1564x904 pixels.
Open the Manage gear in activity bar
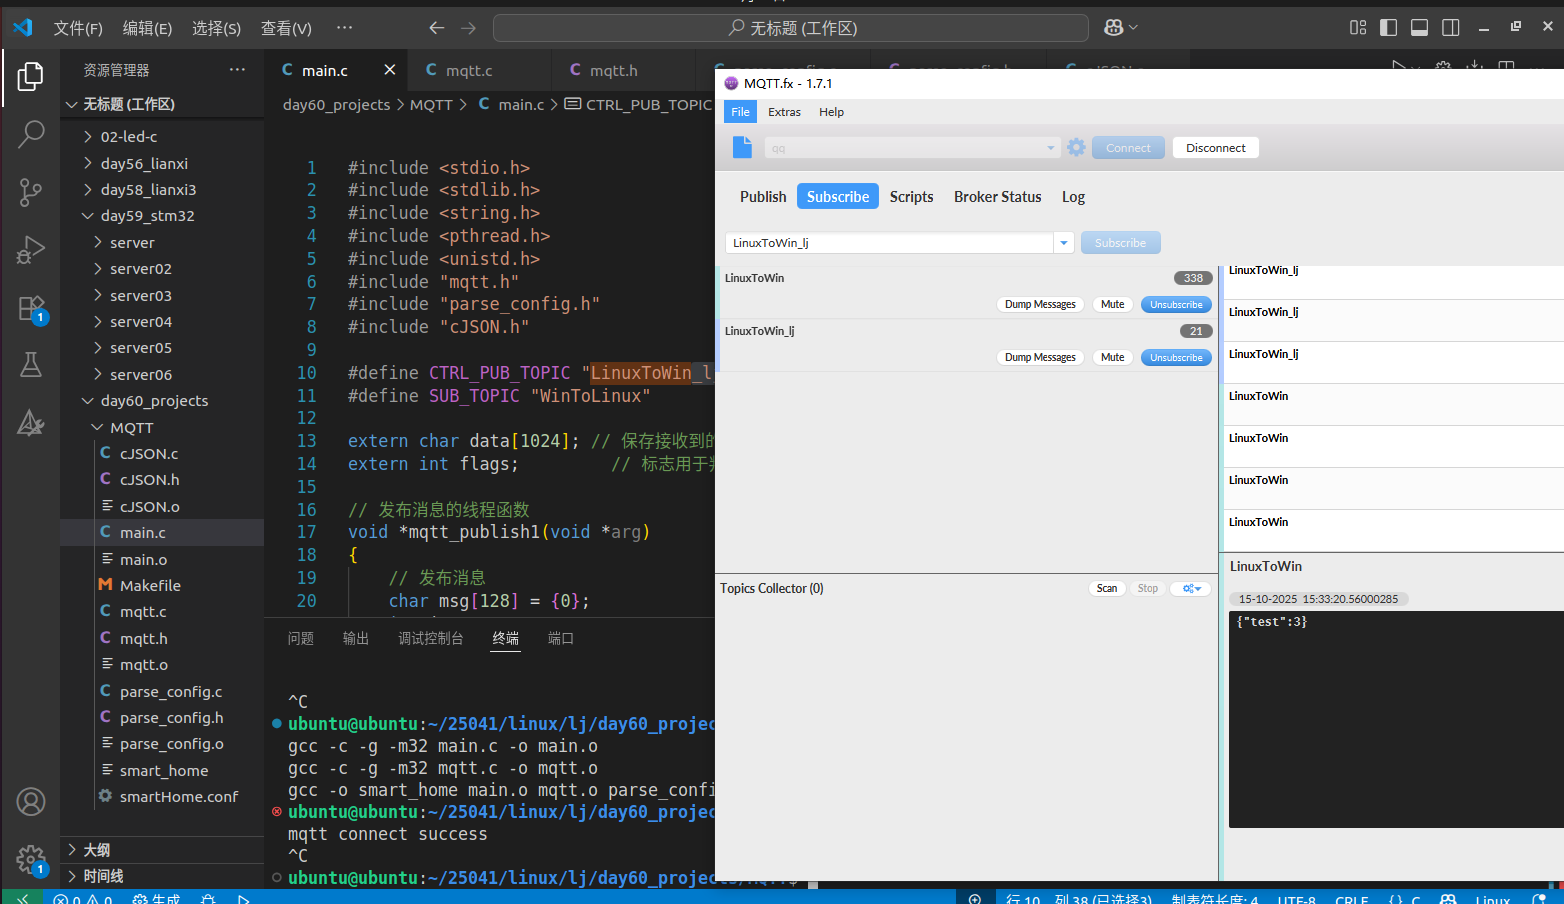(x=31, y=860)
